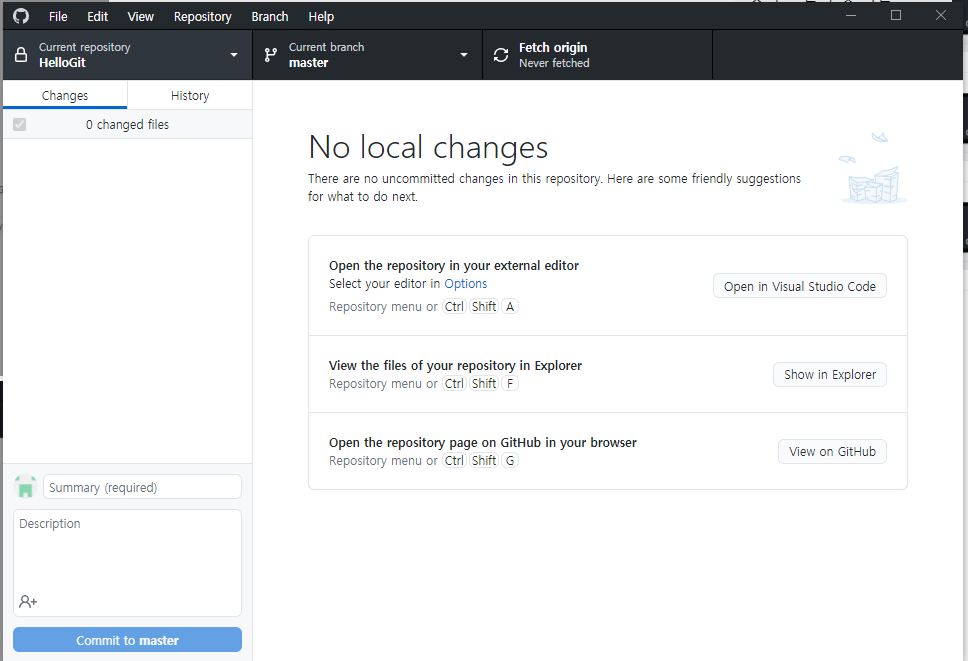The height and width of the screenshot is (661, 968).
Task: Expand the Current repository dropdown arrow
Action: 234,55
